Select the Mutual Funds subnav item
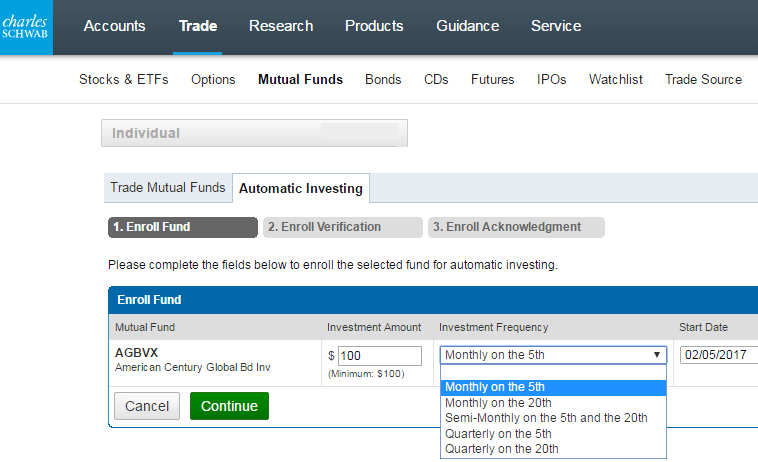 300,79
